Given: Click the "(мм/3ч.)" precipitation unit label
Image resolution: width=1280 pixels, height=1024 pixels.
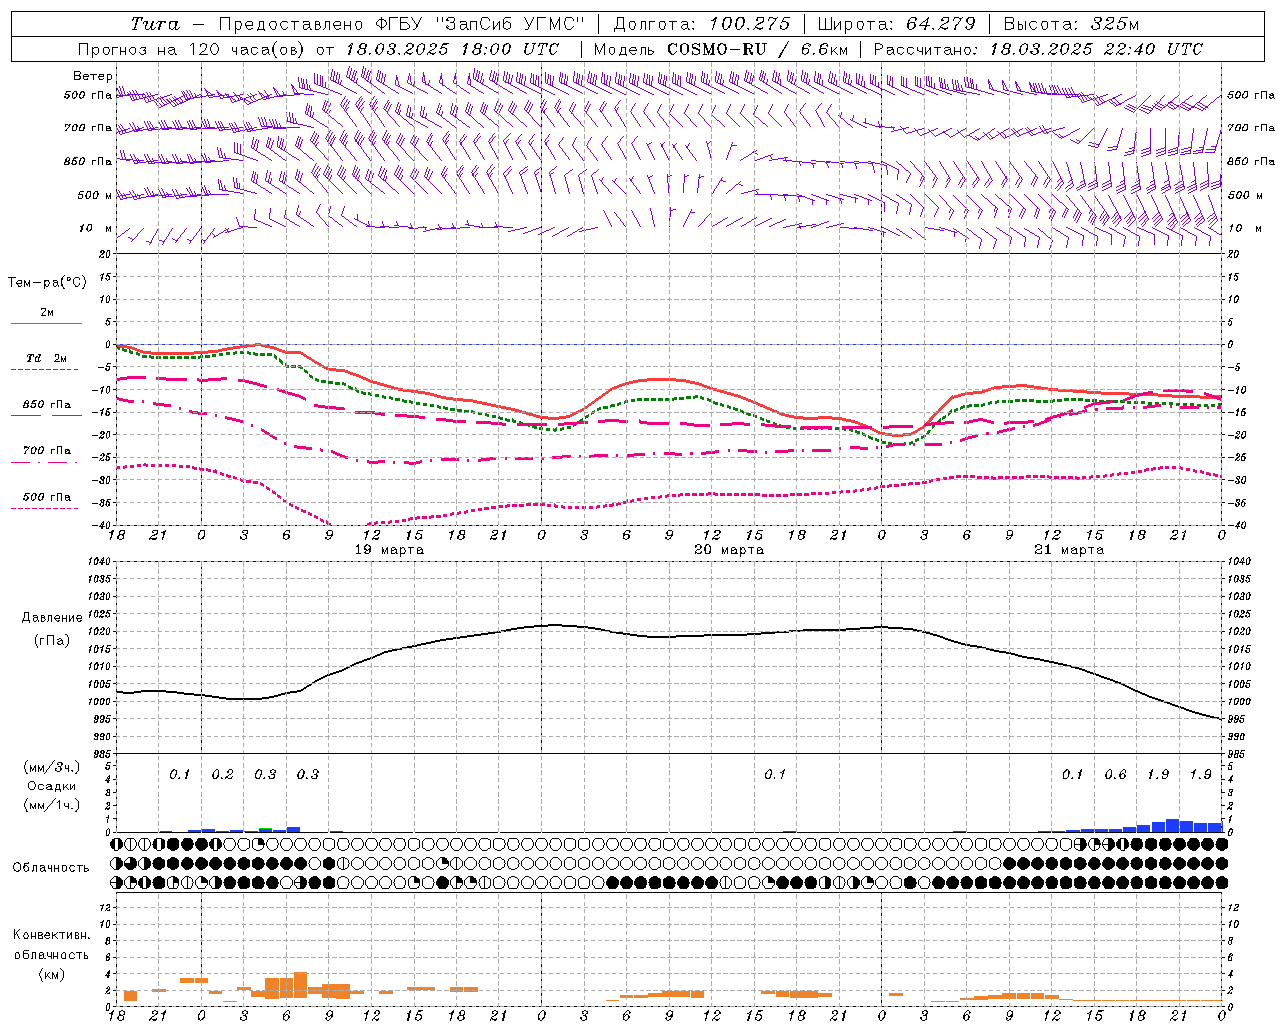Looking at the screenshot, I should click(52, 767).
